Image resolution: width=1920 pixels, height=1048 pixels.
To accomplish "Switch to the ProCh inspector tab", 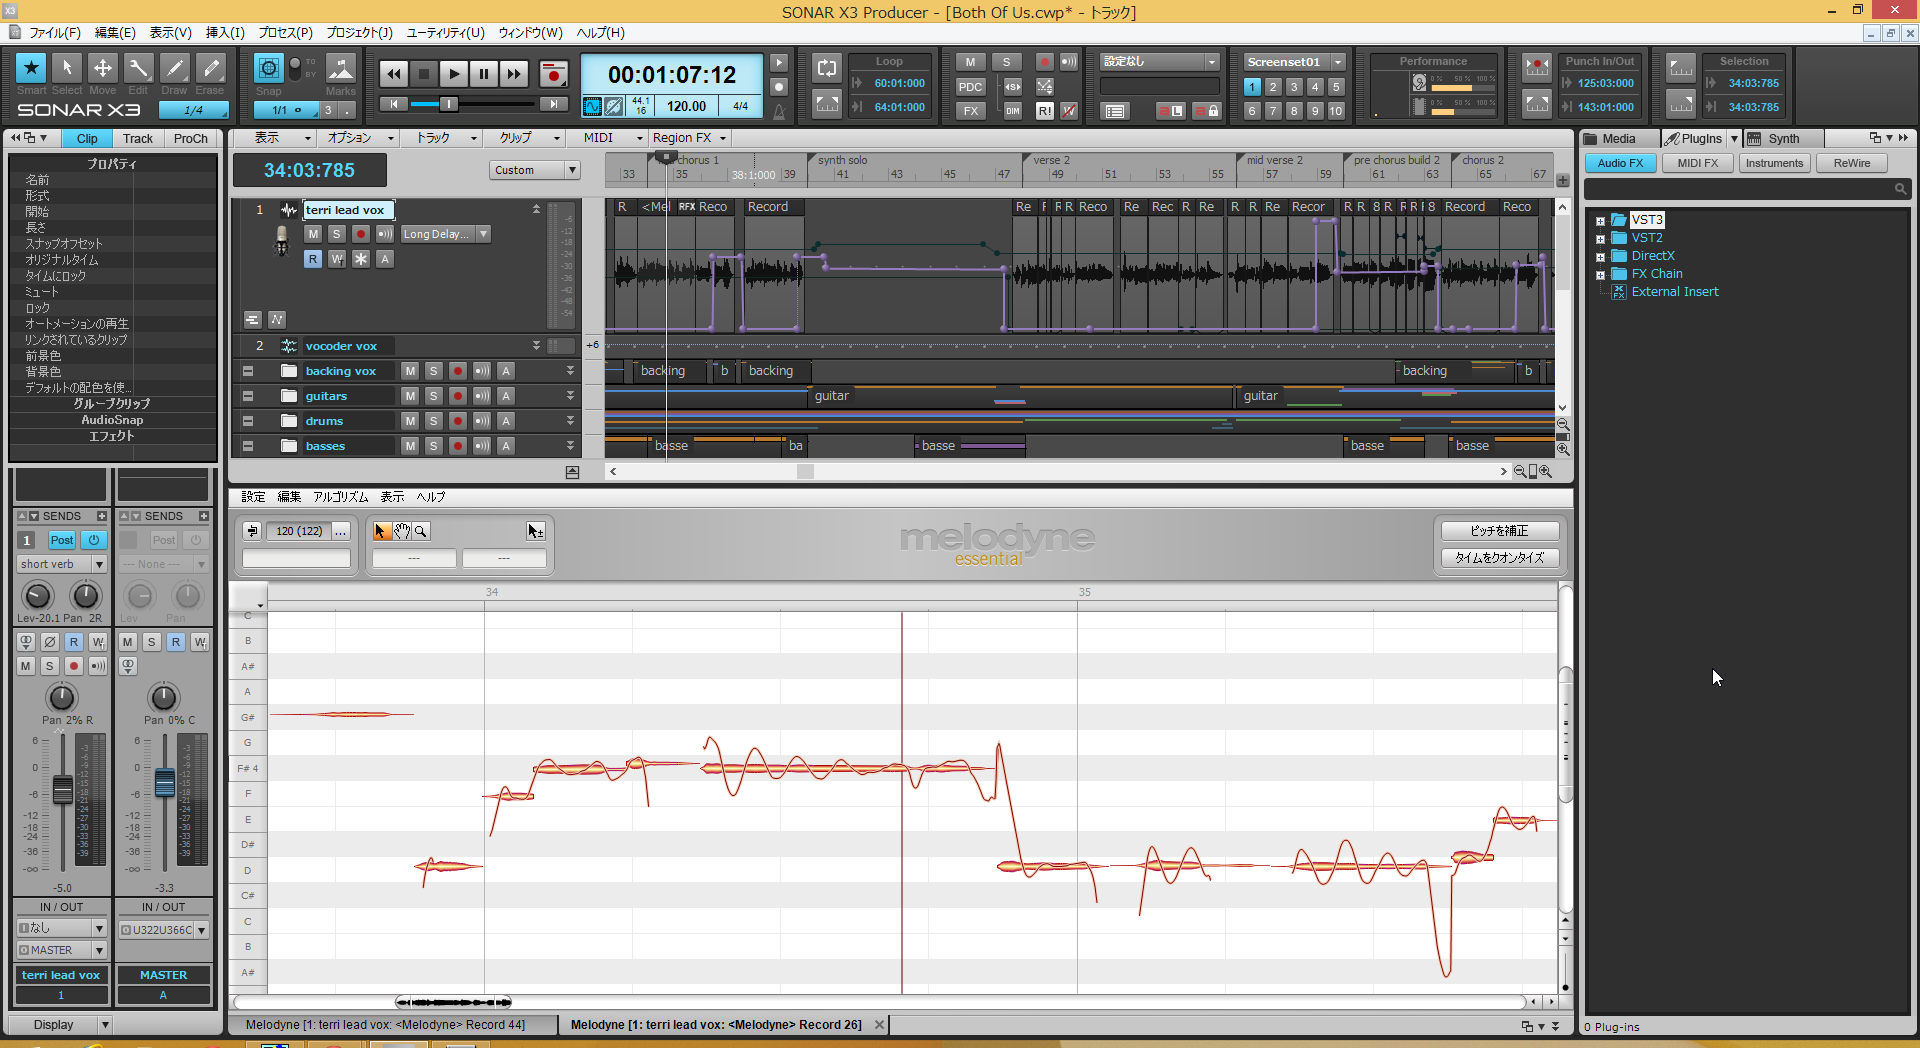I will coord(190,139).
